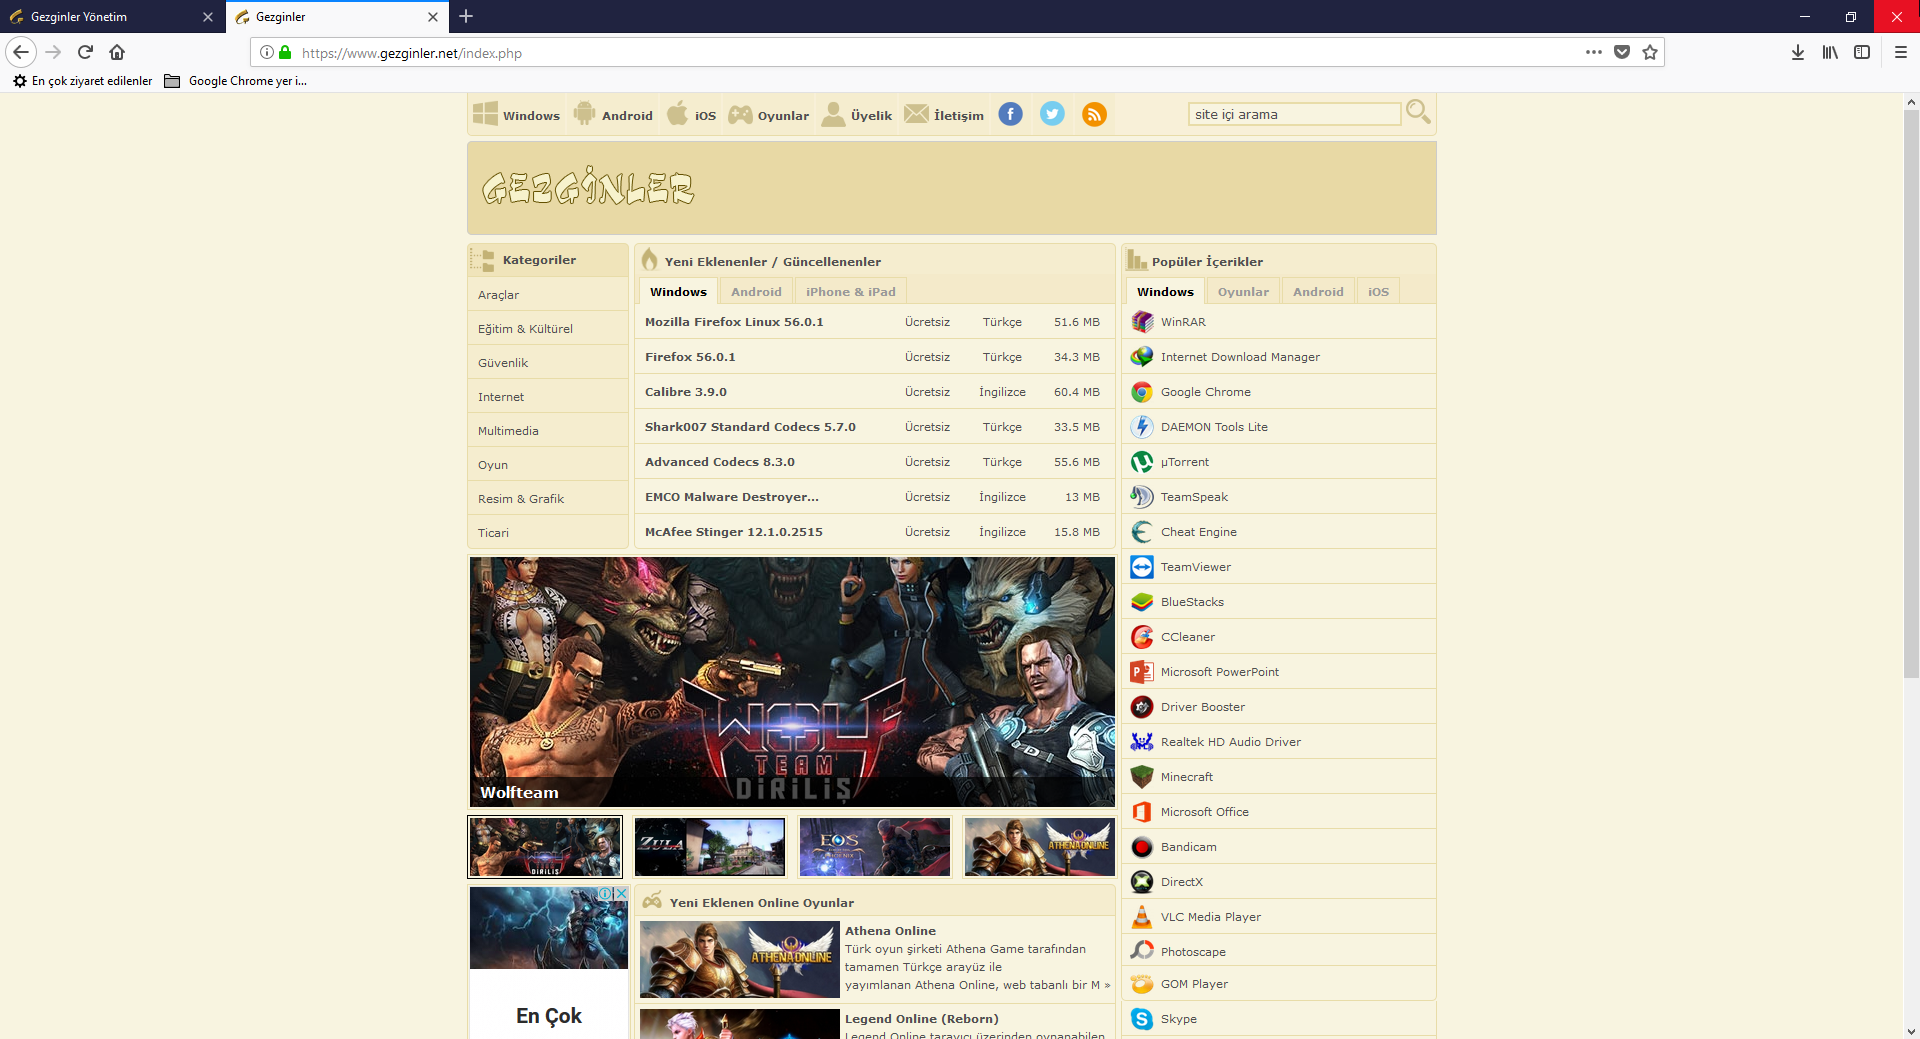Click the Gezginler site logo

(588, 187)
